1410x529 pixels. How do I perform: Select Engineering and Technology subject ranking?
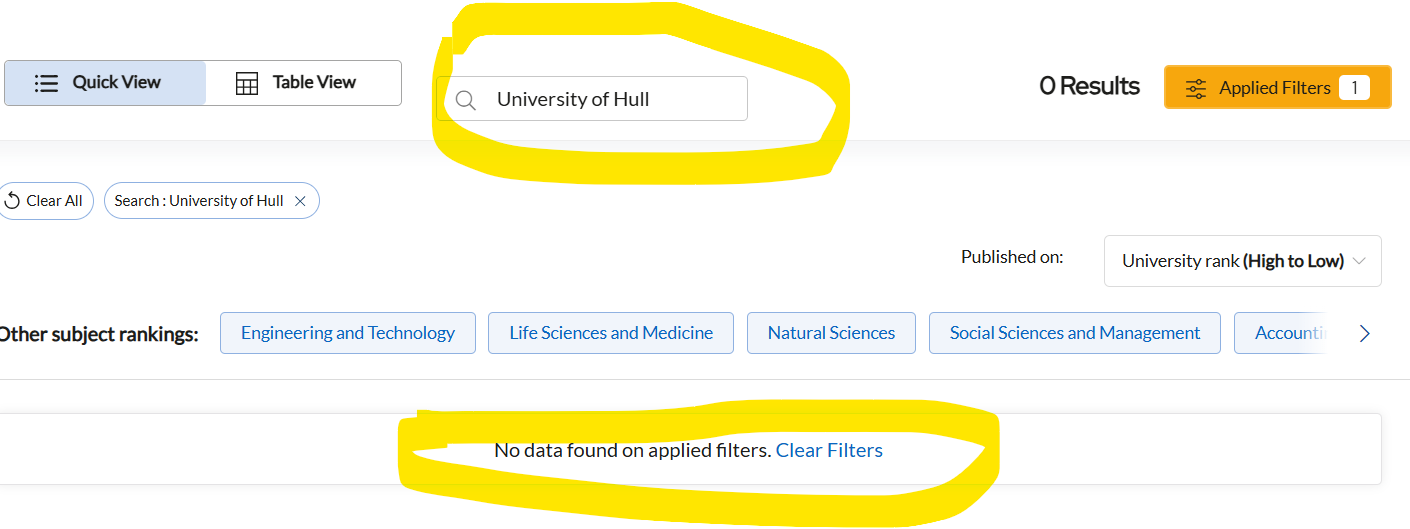pyautogui.click(x=348, y=333)
